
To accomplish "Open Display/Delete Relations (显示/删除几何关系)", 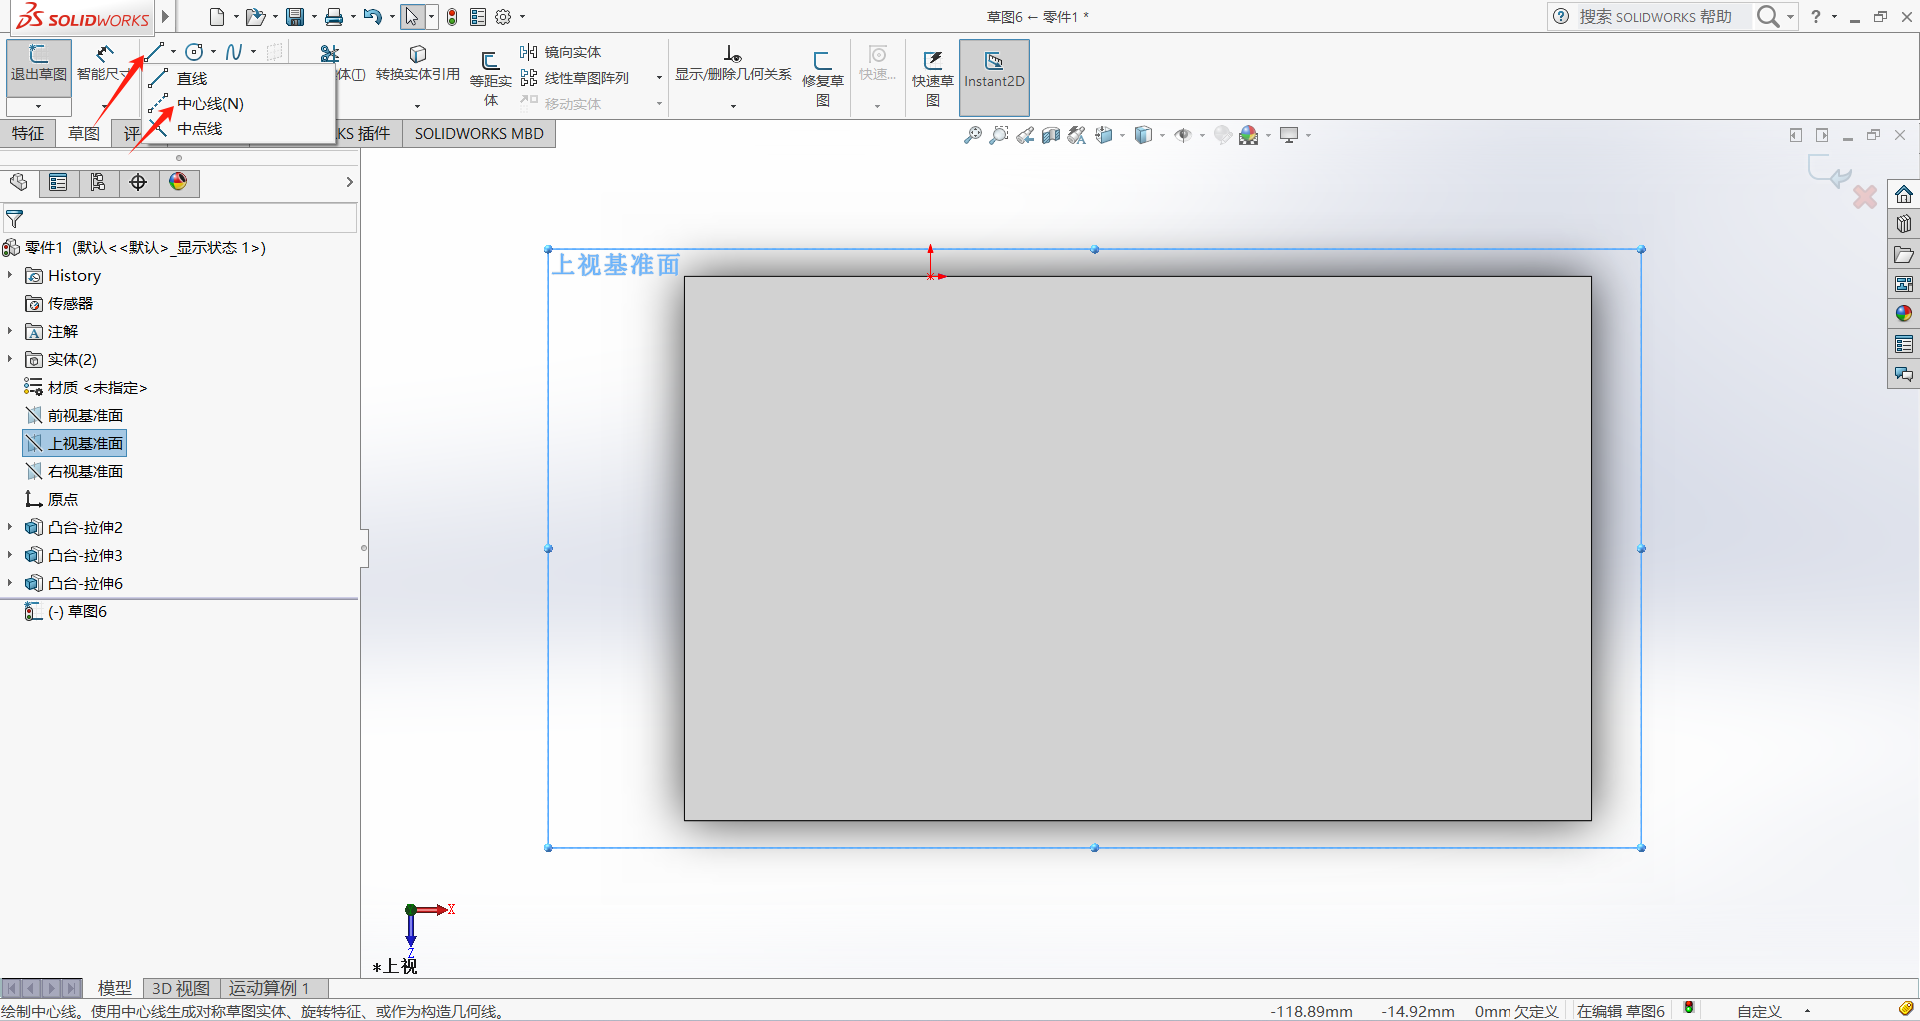I will pos(733,64).
